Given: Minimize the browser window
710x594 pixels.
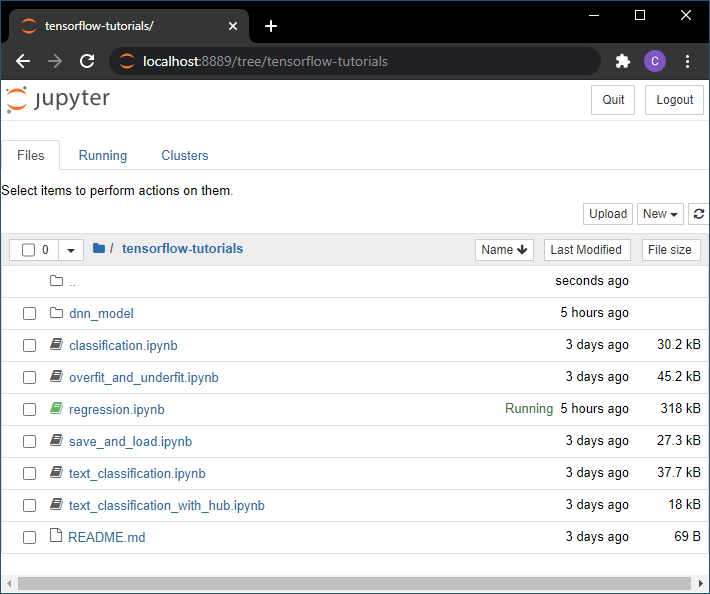Looking at the screenshot, I should click(594, 15).
